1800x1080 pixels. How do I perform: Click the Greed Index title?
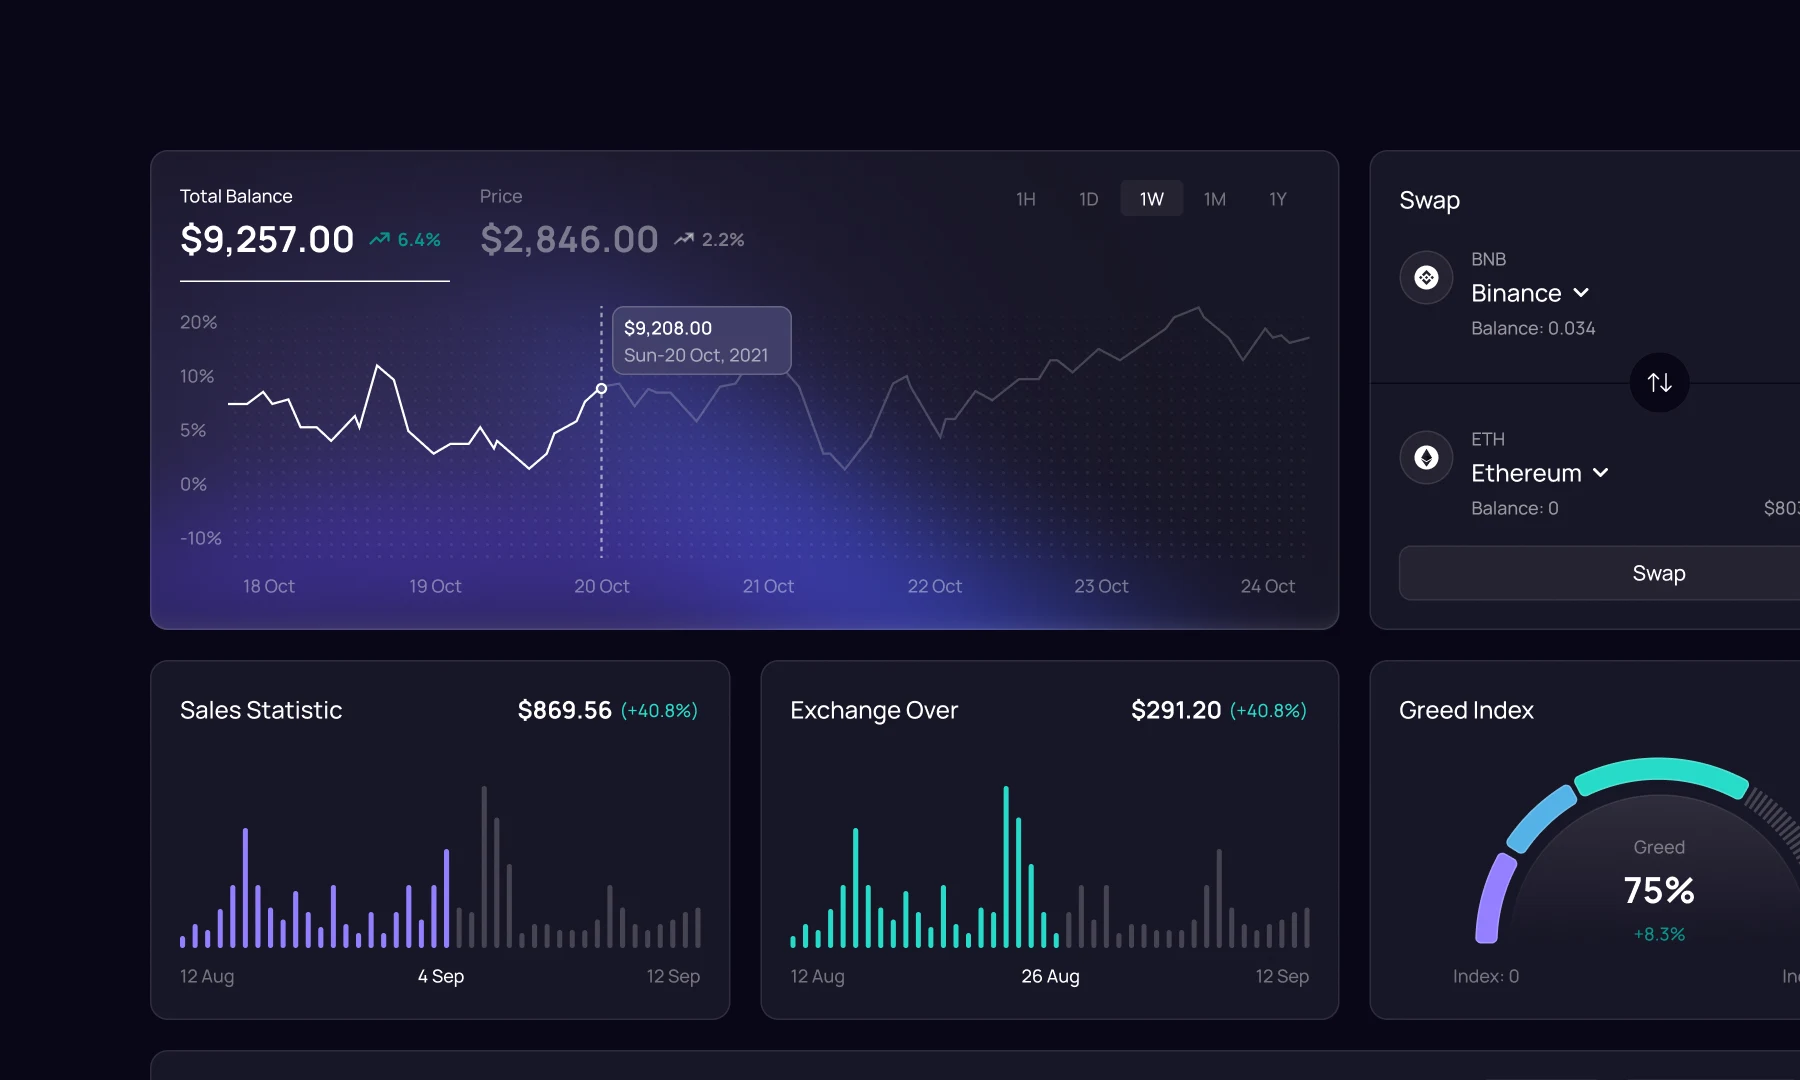pyautogui.click(x=1466, y=710)
